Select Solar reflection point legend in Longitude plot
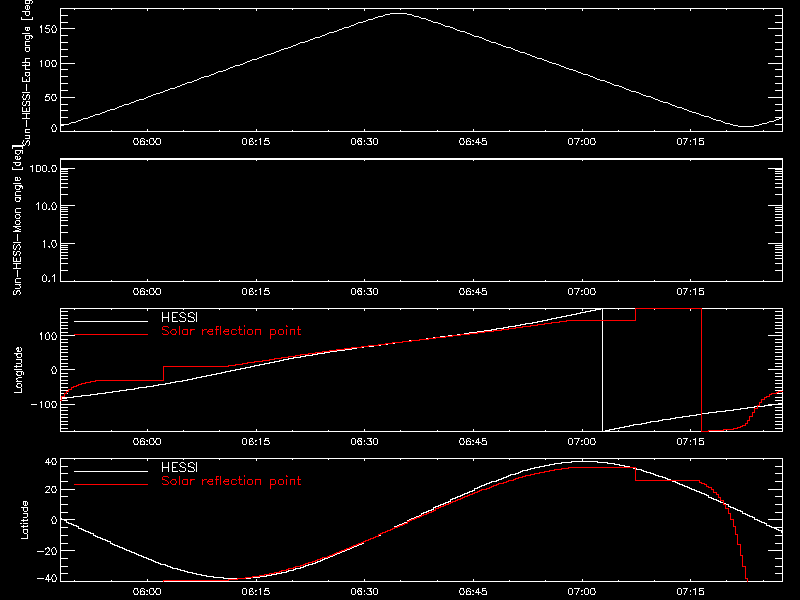This screenshot has width=800, height=600. point(231,331)
